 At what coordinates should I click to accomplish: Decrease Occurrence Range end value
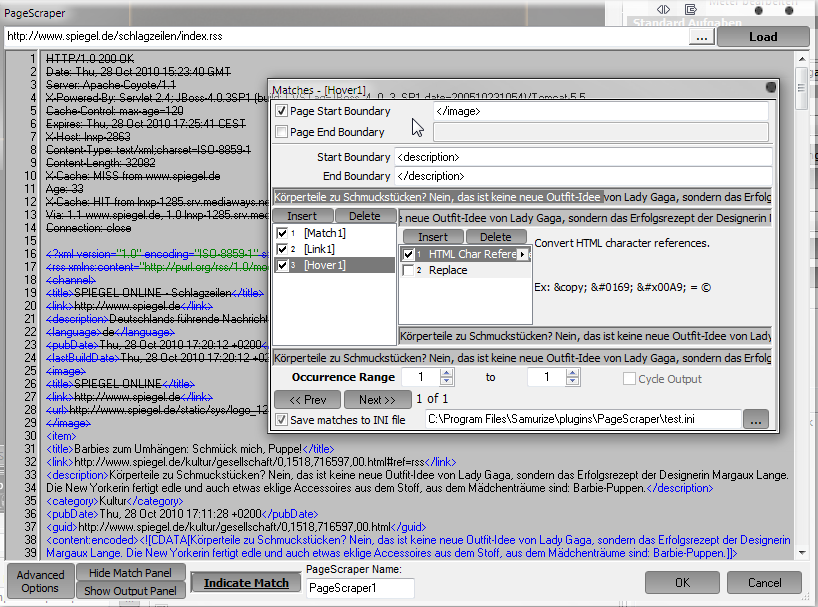572,381
